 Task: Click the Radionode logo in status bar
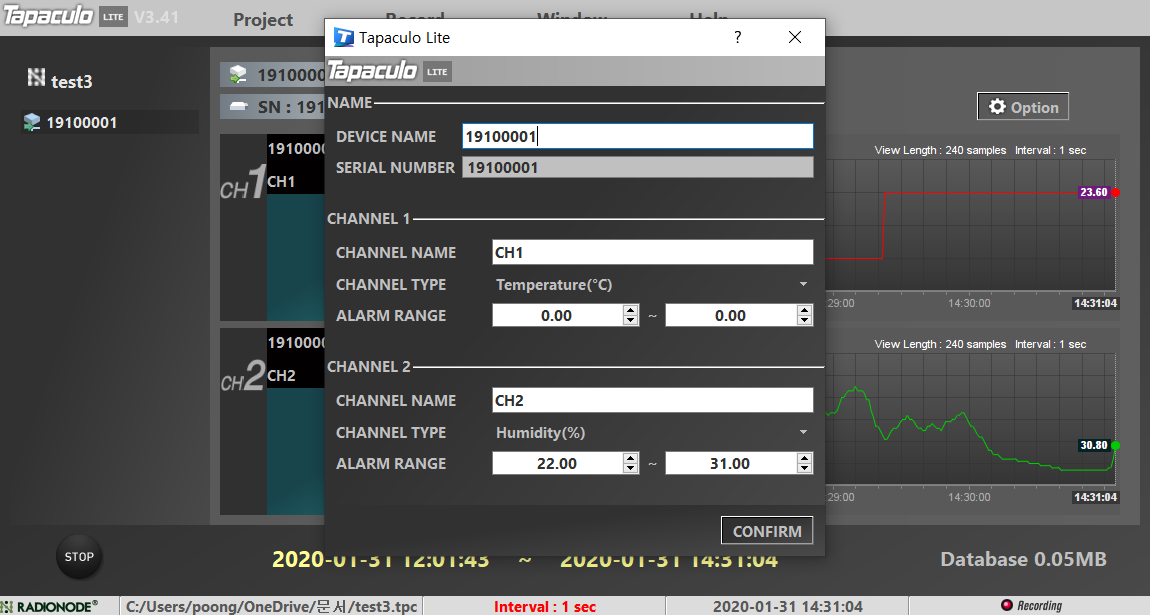pyautogui.click(x=48, y=606)
